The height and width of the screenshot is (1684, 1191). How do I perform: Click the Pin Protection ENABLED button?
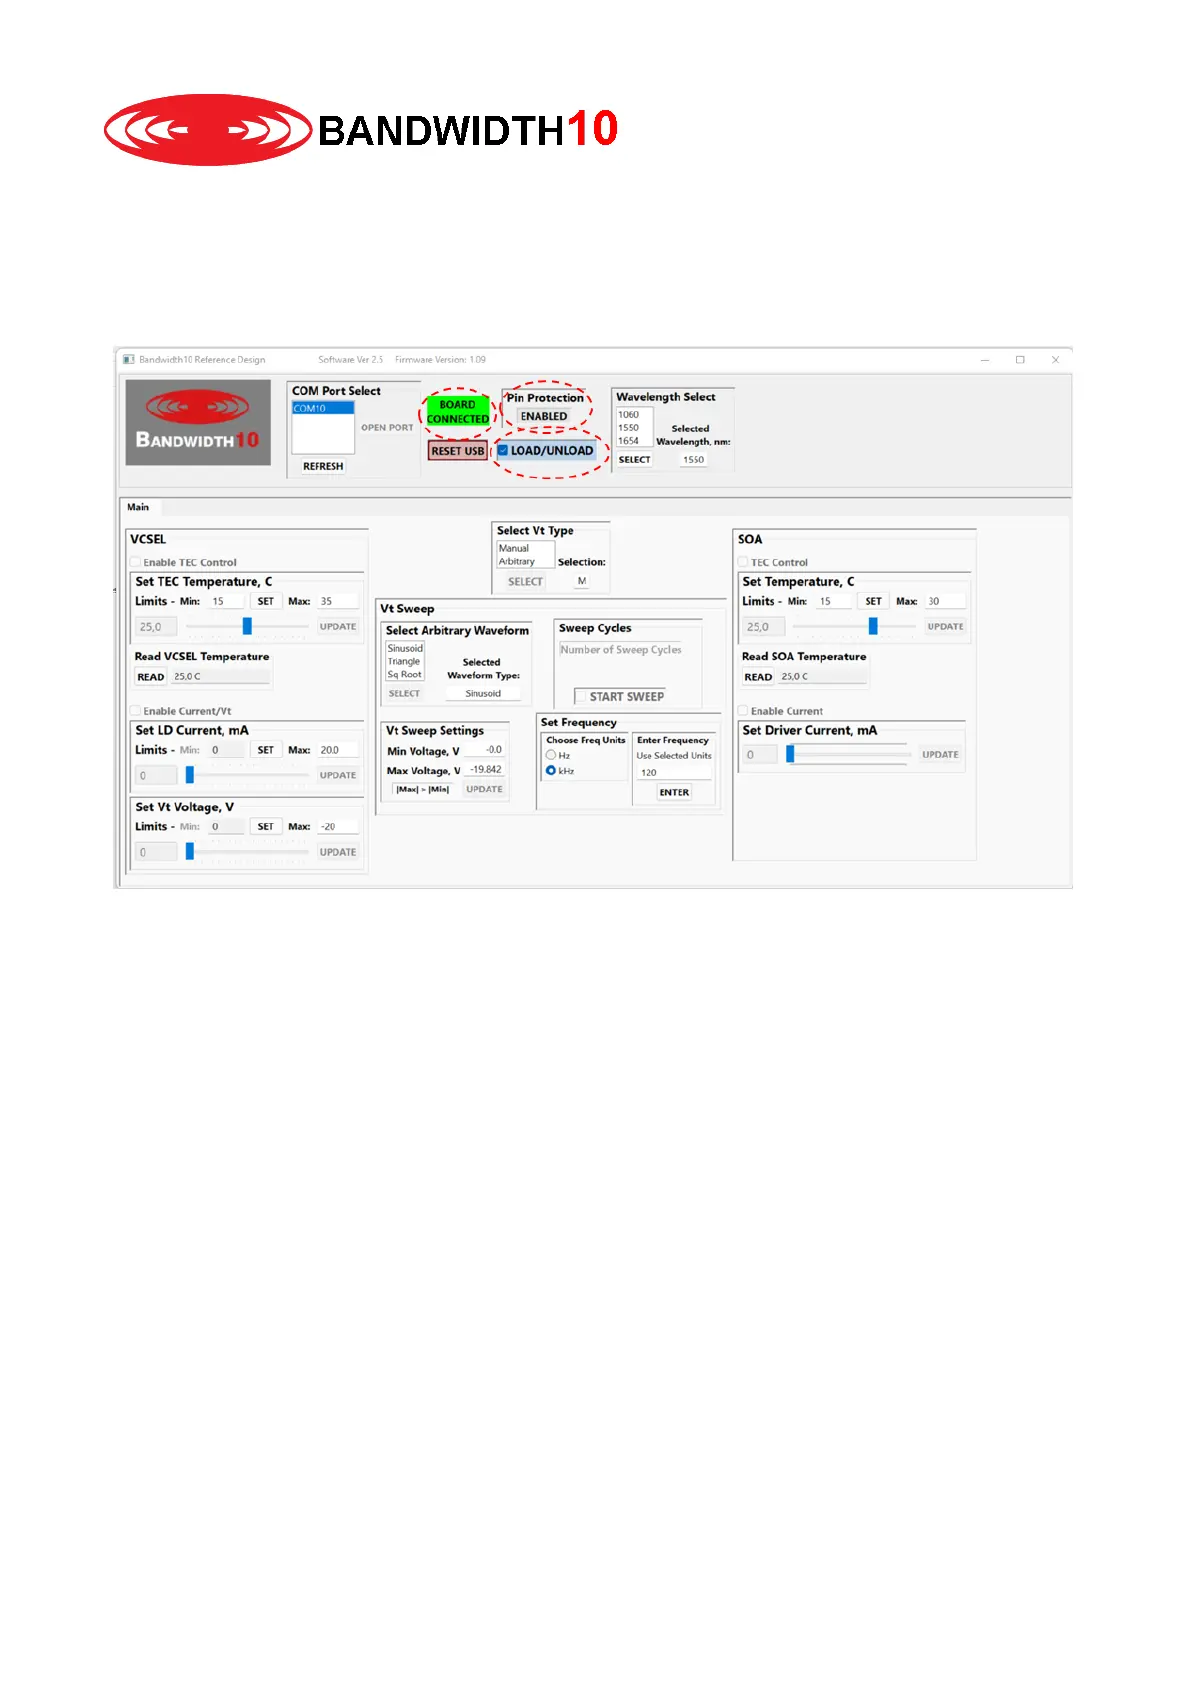(x=544, y=416)
